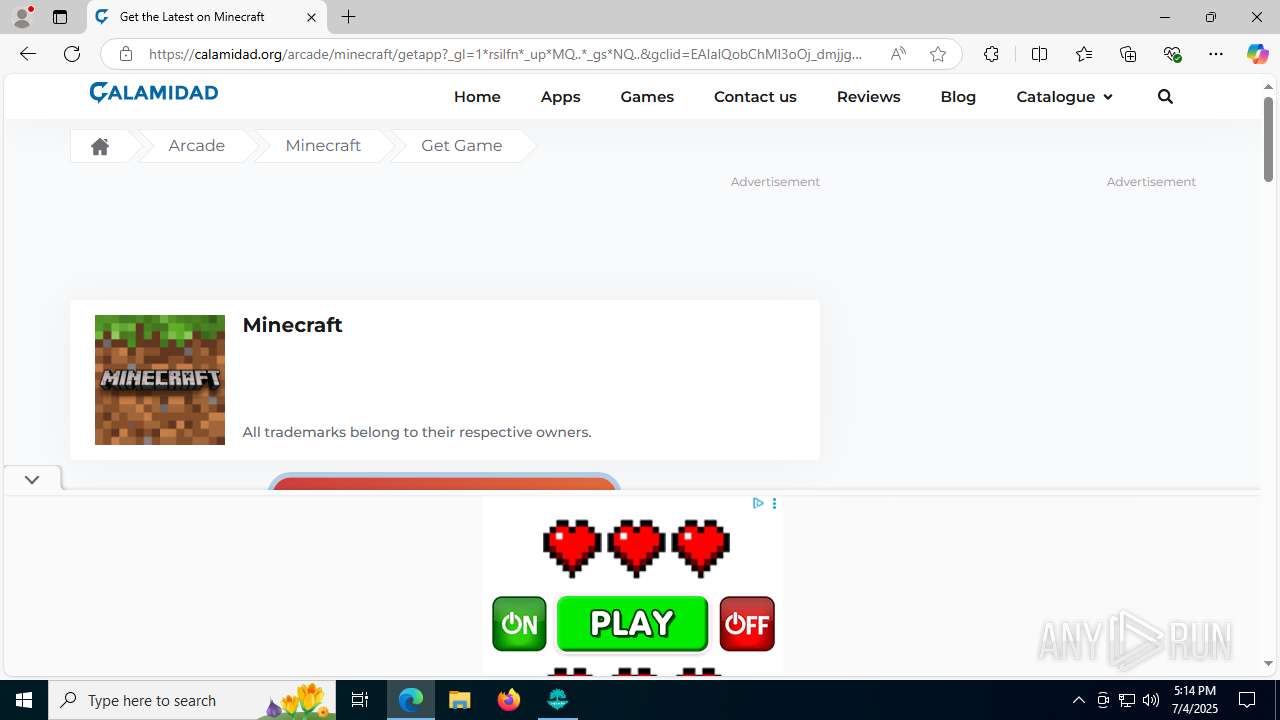Image resolution: width=1280 pixels, height=720 pixels.
Task: Open a new browser tab
Action: [x=348, y=17]
